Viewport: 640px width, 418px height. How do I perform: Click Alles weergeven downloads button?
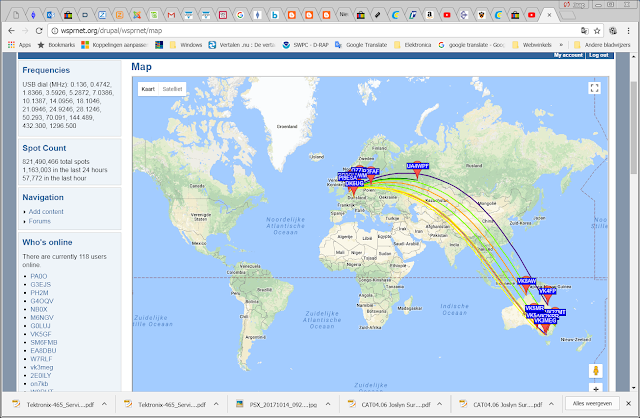click(x=592, y=403)
